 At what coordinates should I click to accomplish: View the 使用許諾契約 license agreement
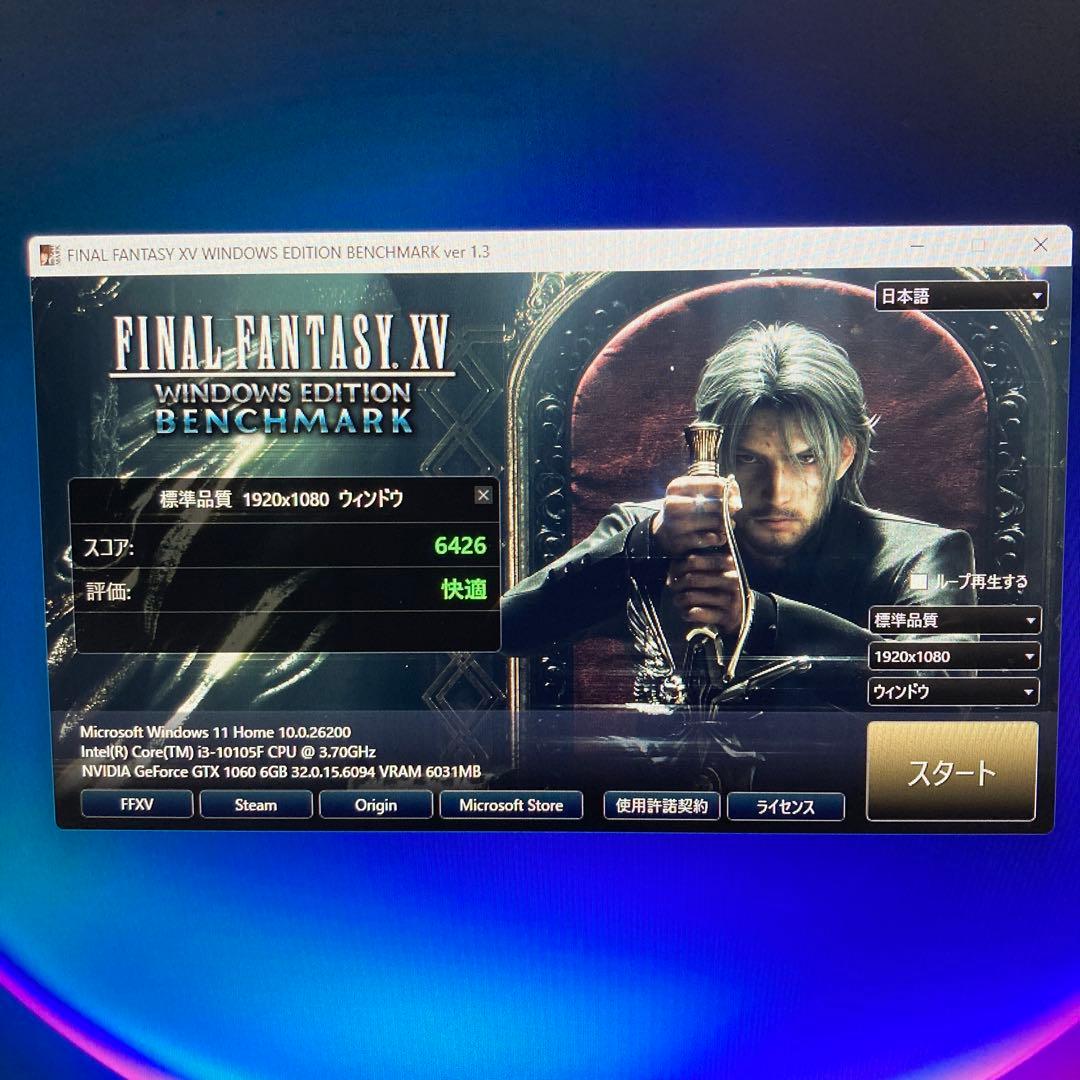(x=661, y=806)
